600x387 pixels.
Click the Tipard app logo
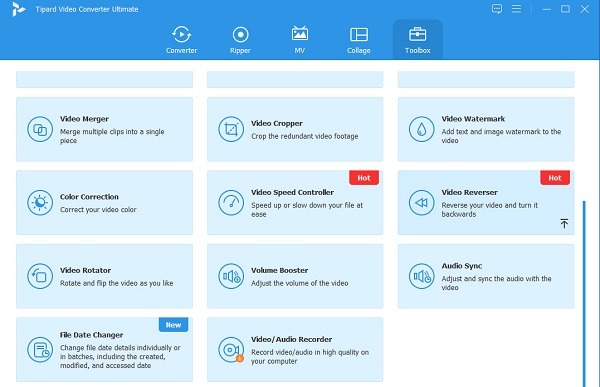[18, 9]
